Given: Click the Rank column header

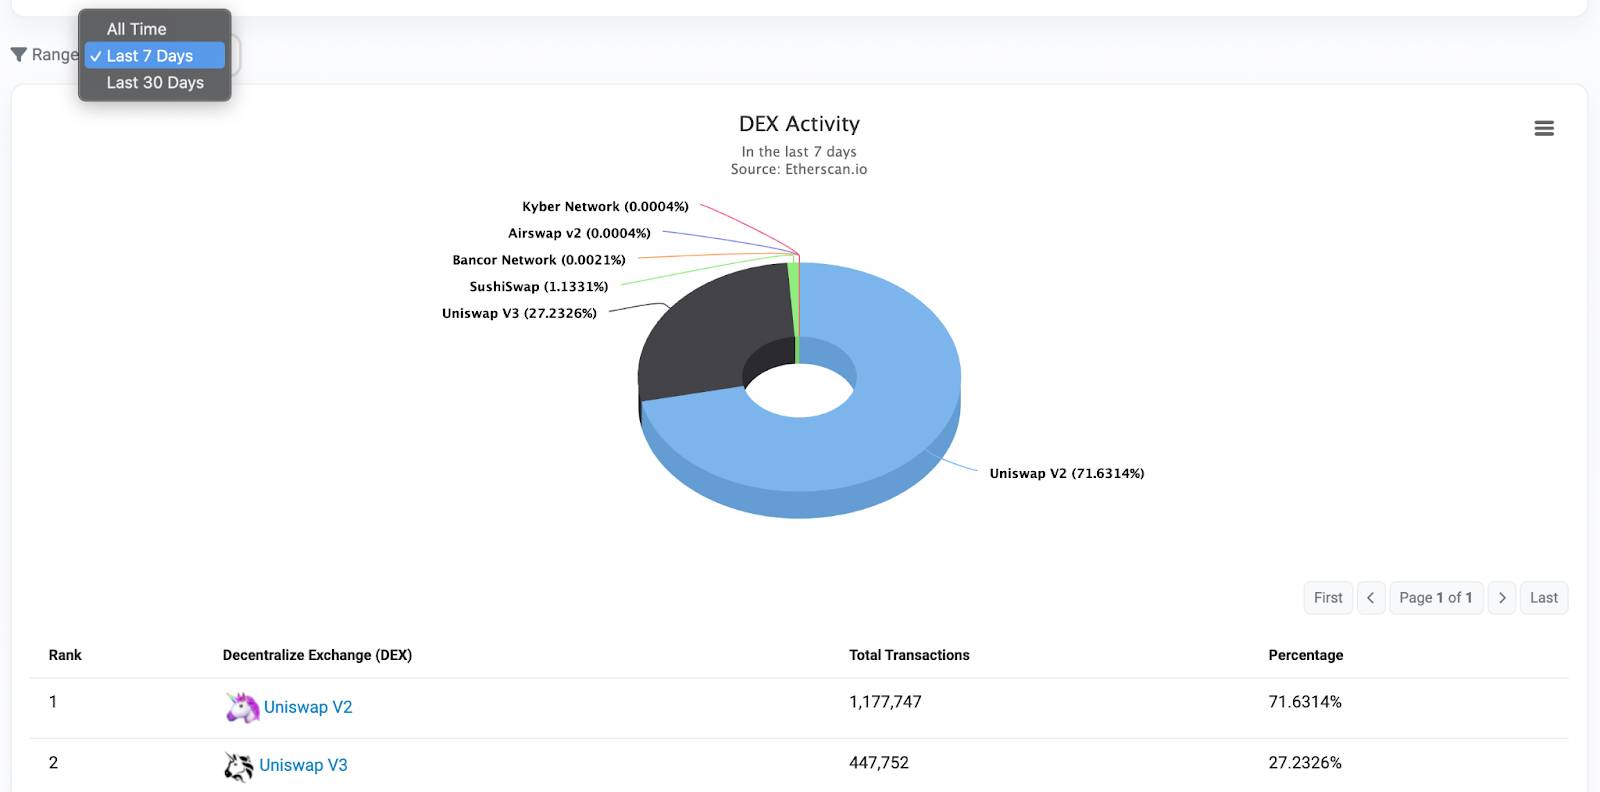Looking at the screenshot, I should tap(65, 655).
